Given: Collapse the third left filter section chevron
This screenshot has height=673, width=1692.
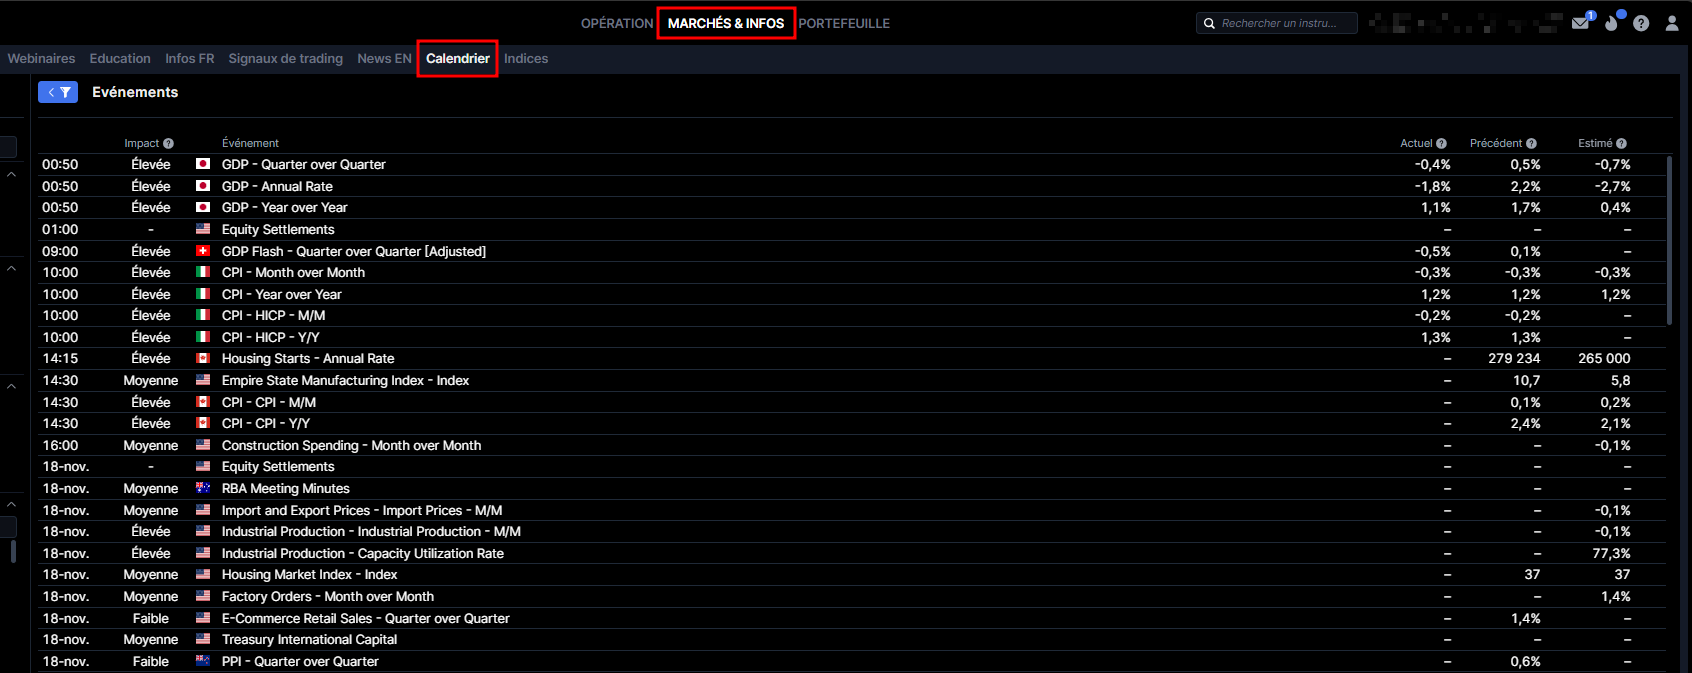Looking at the screenshot, I should click(12, 386).
